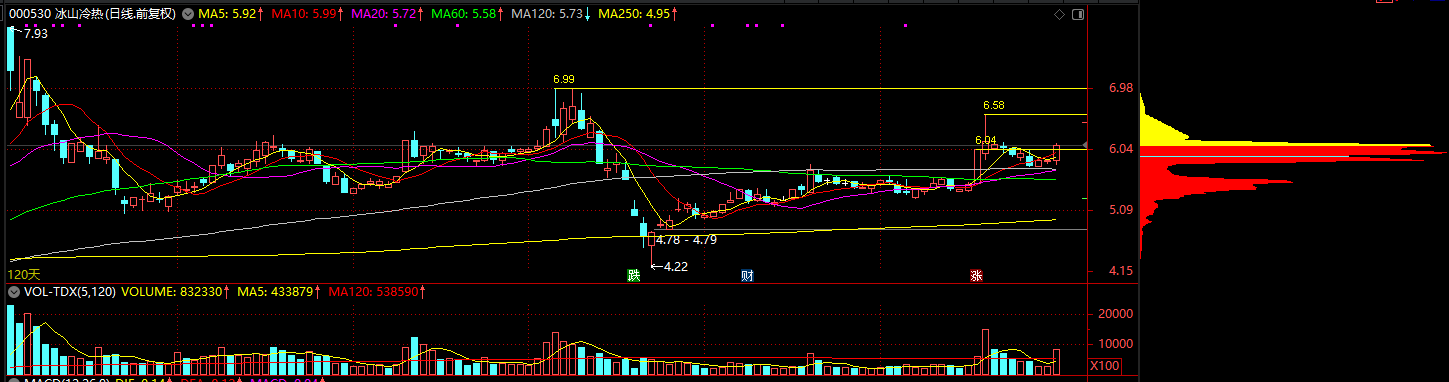Click the 4.15 price axis label
The height and width of the screenshot is (382, 1449).
click(1121, 272)
